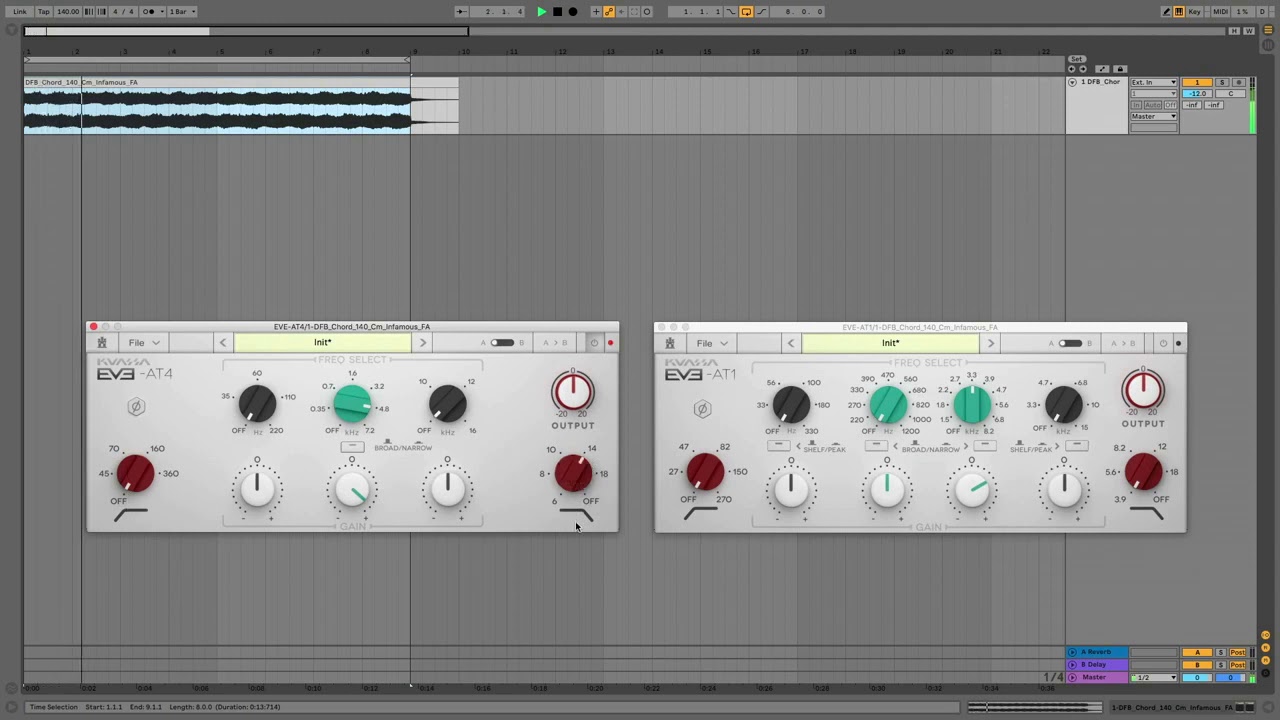Toggle the computer MIDI keyboard icon
The width and height of the screenshot is (1280, 720).
coord(1179,12)
